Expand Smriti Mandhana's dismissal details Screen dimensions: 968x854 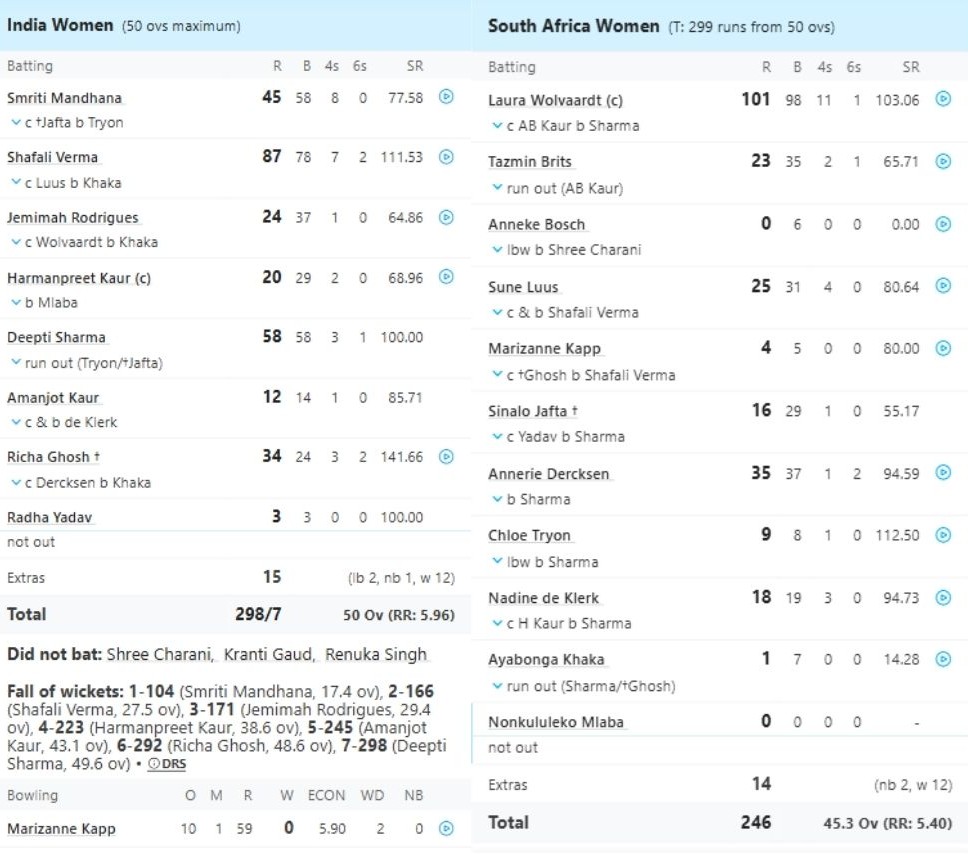[x=15, y=123]
